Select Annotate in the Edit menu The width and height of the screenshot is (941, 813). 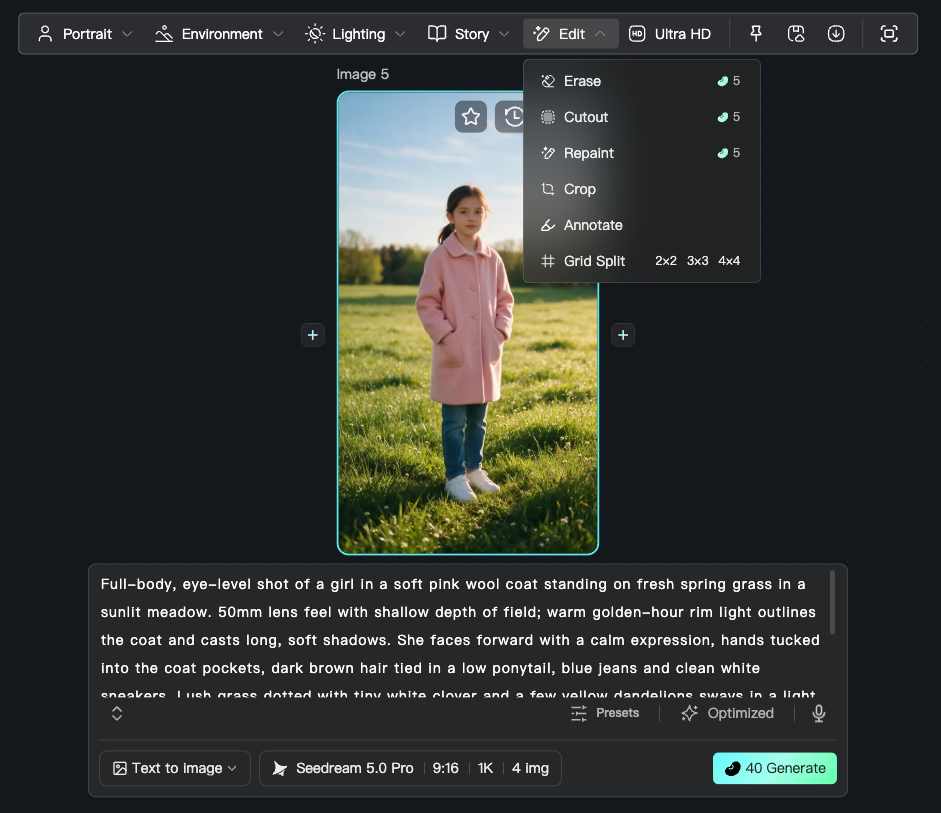[x=642, y=225]
